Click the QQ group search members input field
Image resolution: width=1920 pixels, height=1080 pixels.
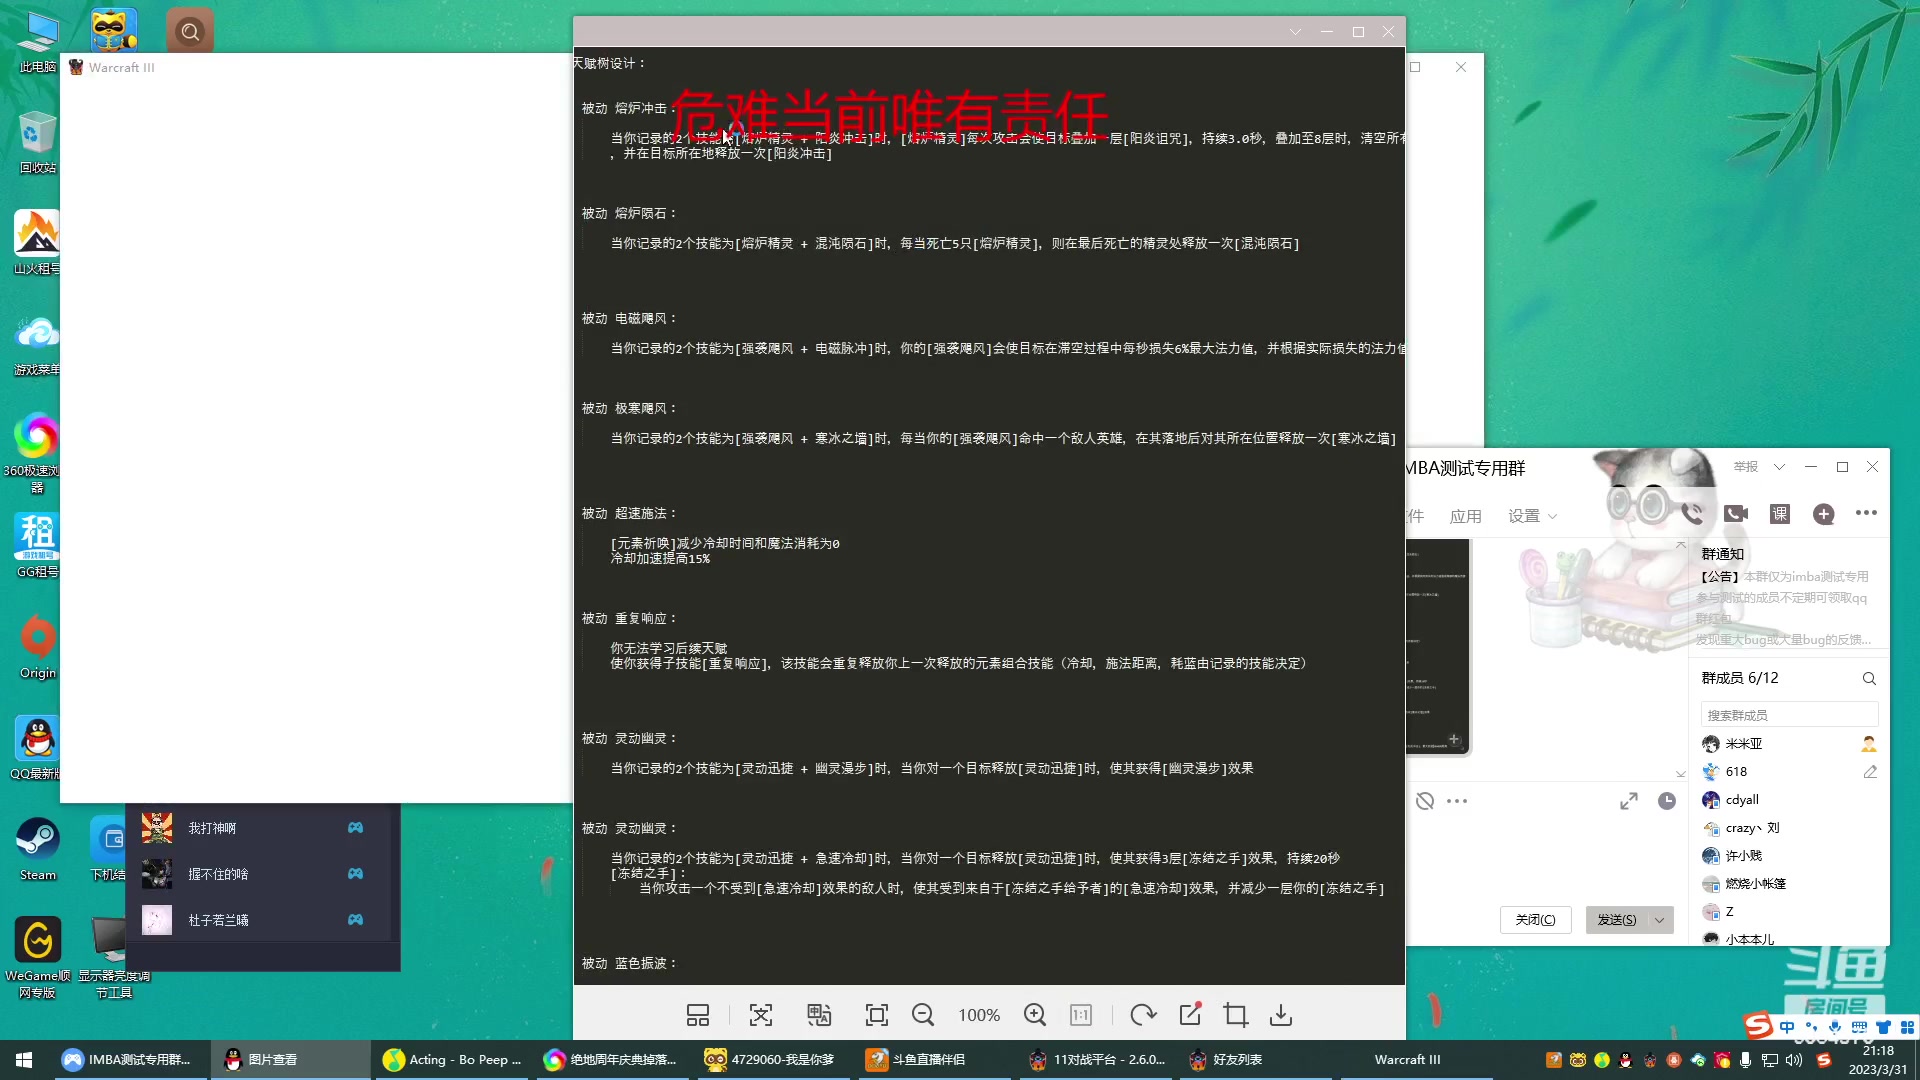(1788, 713)
